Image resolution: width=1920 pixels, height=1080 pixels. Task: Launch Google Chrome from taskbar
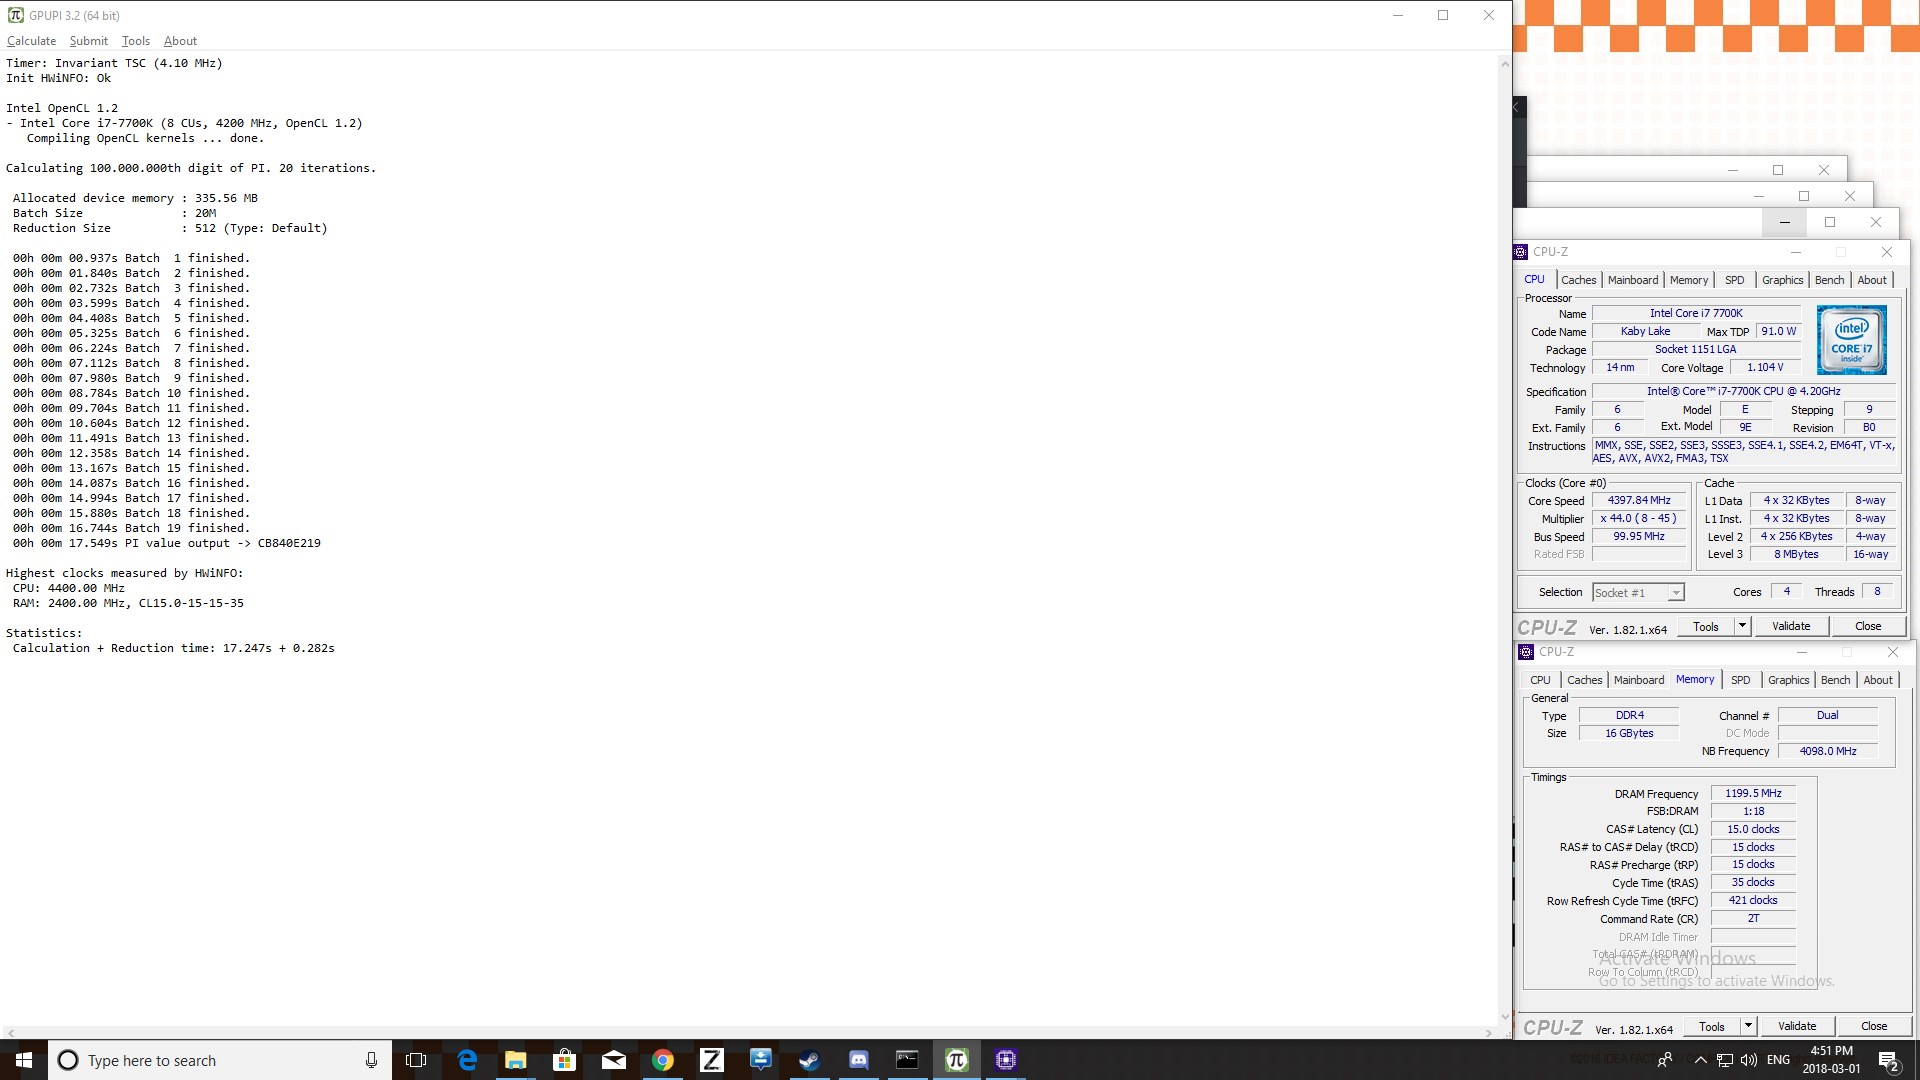(x=662, y=1060)
